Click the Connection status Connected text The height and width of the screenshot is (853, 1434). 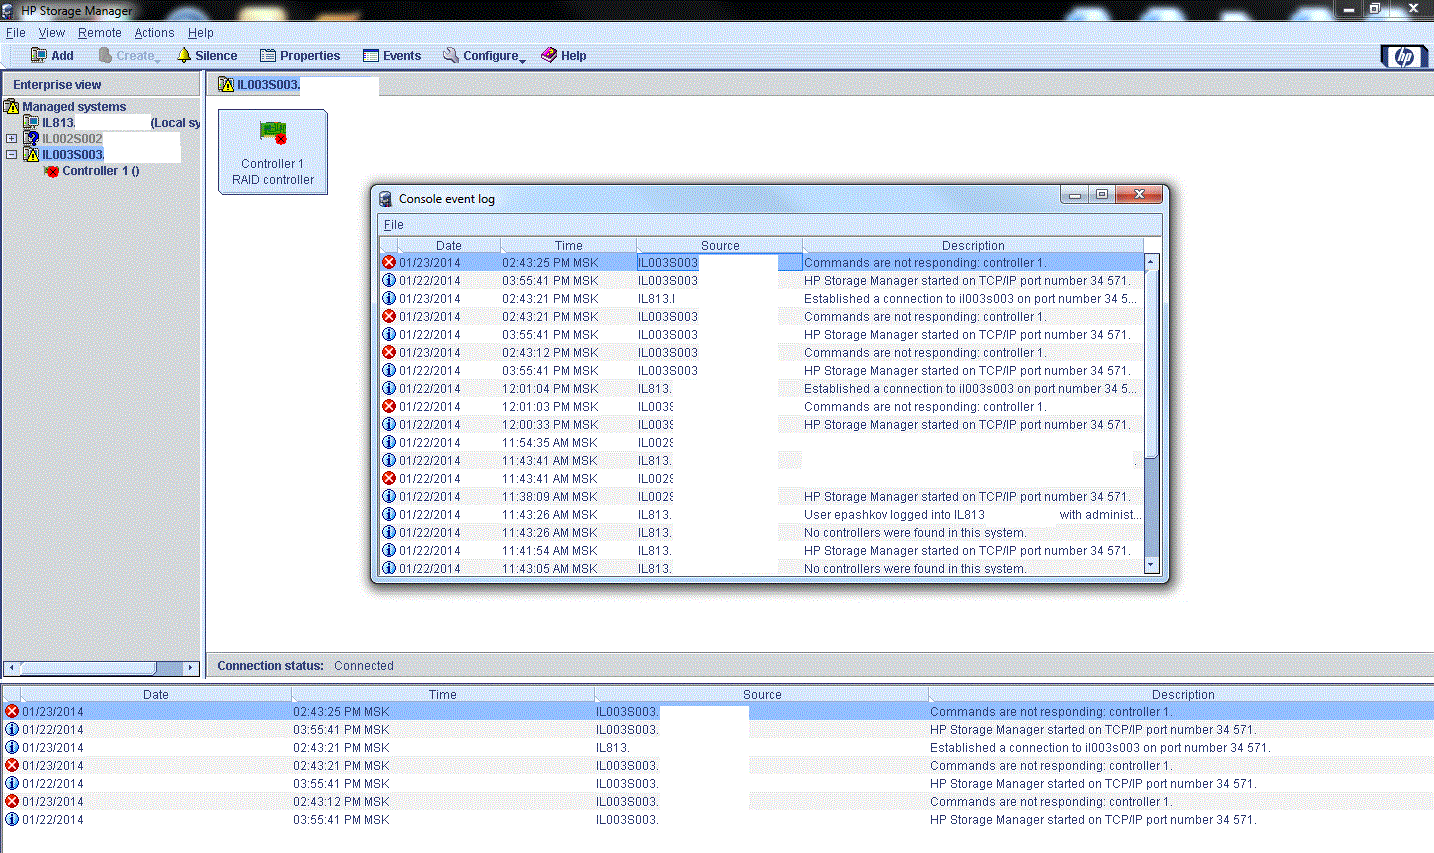tap(364, 666)
